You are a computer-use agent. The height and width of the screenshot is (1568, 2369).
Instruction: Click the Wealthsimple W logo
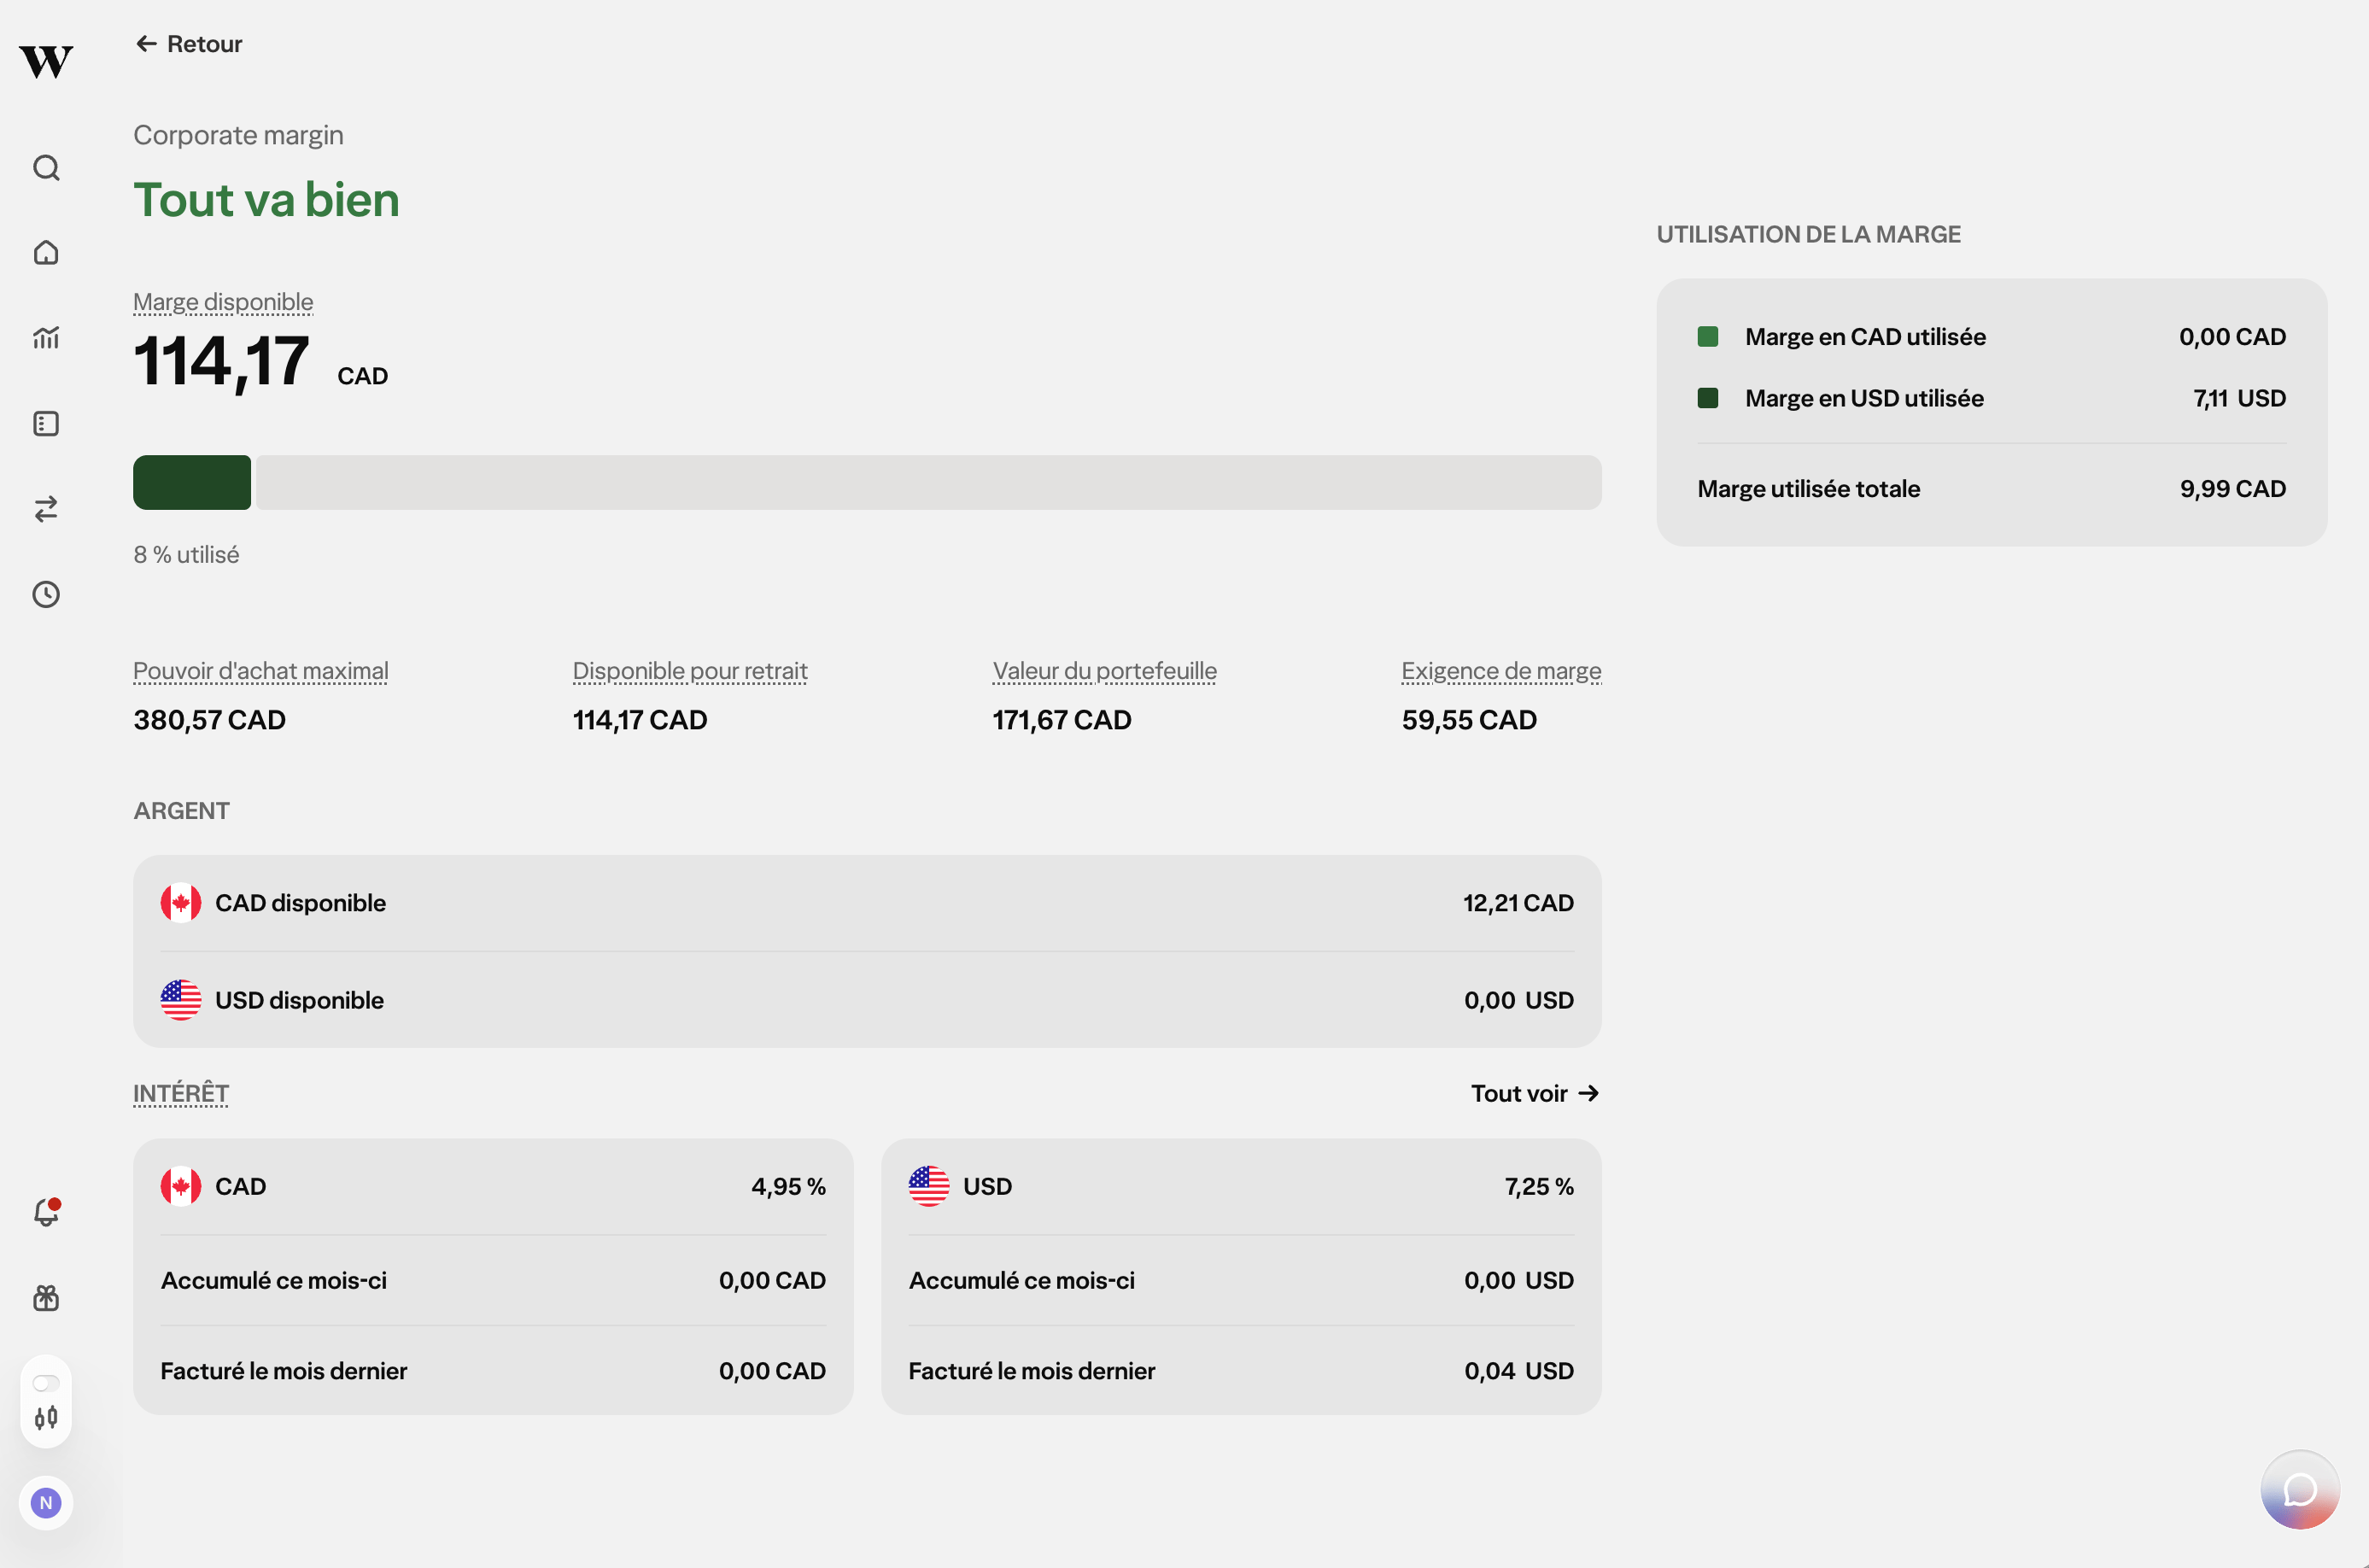[x=46, y=61]
